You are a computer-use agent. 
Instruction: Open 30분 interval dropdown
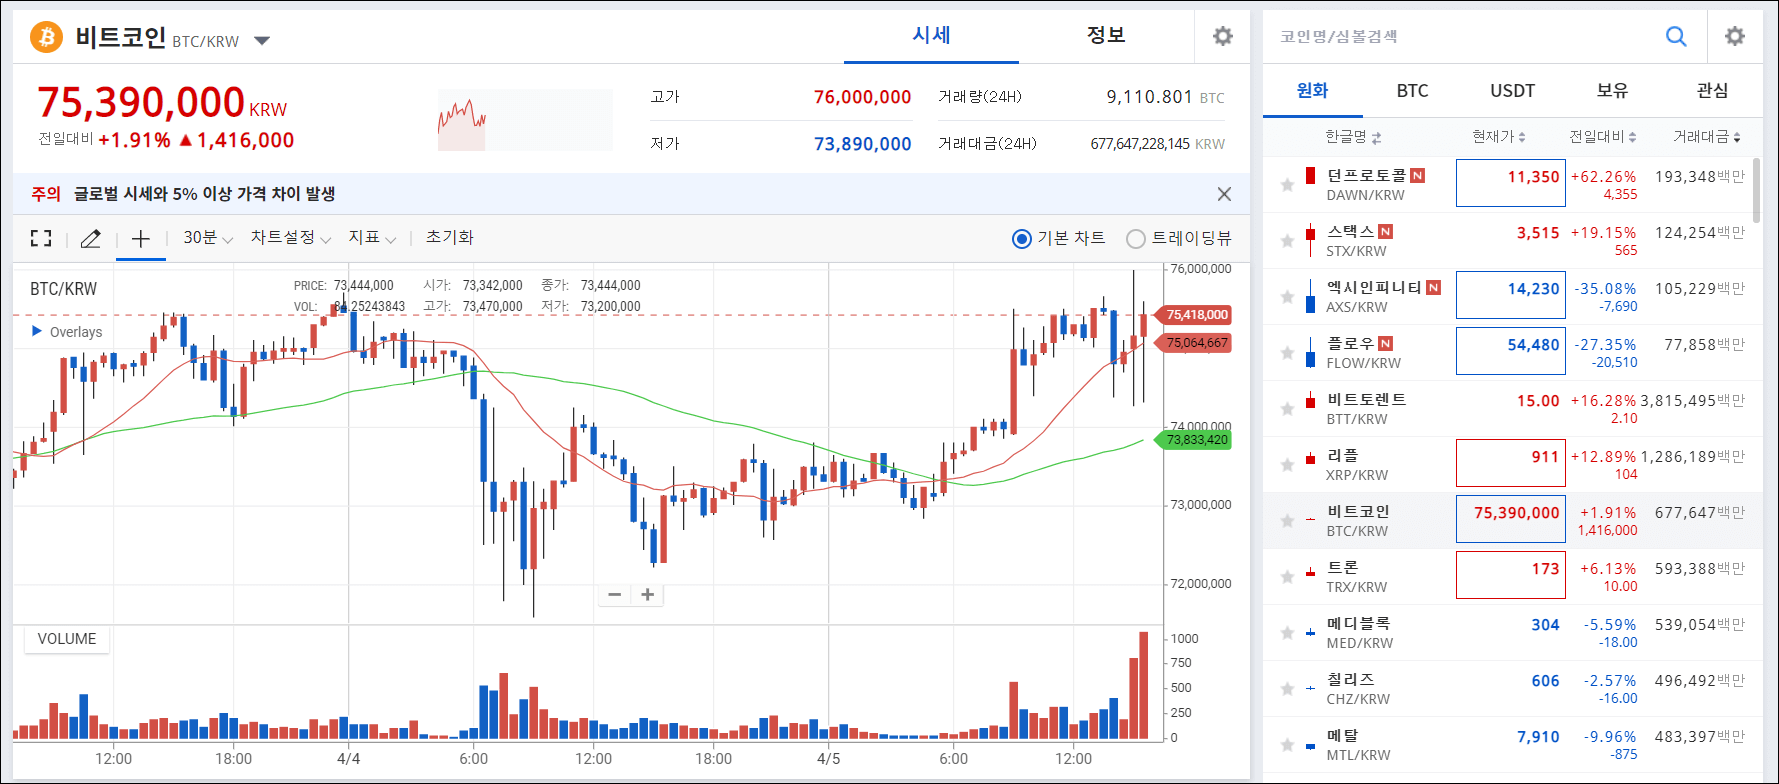208,238
